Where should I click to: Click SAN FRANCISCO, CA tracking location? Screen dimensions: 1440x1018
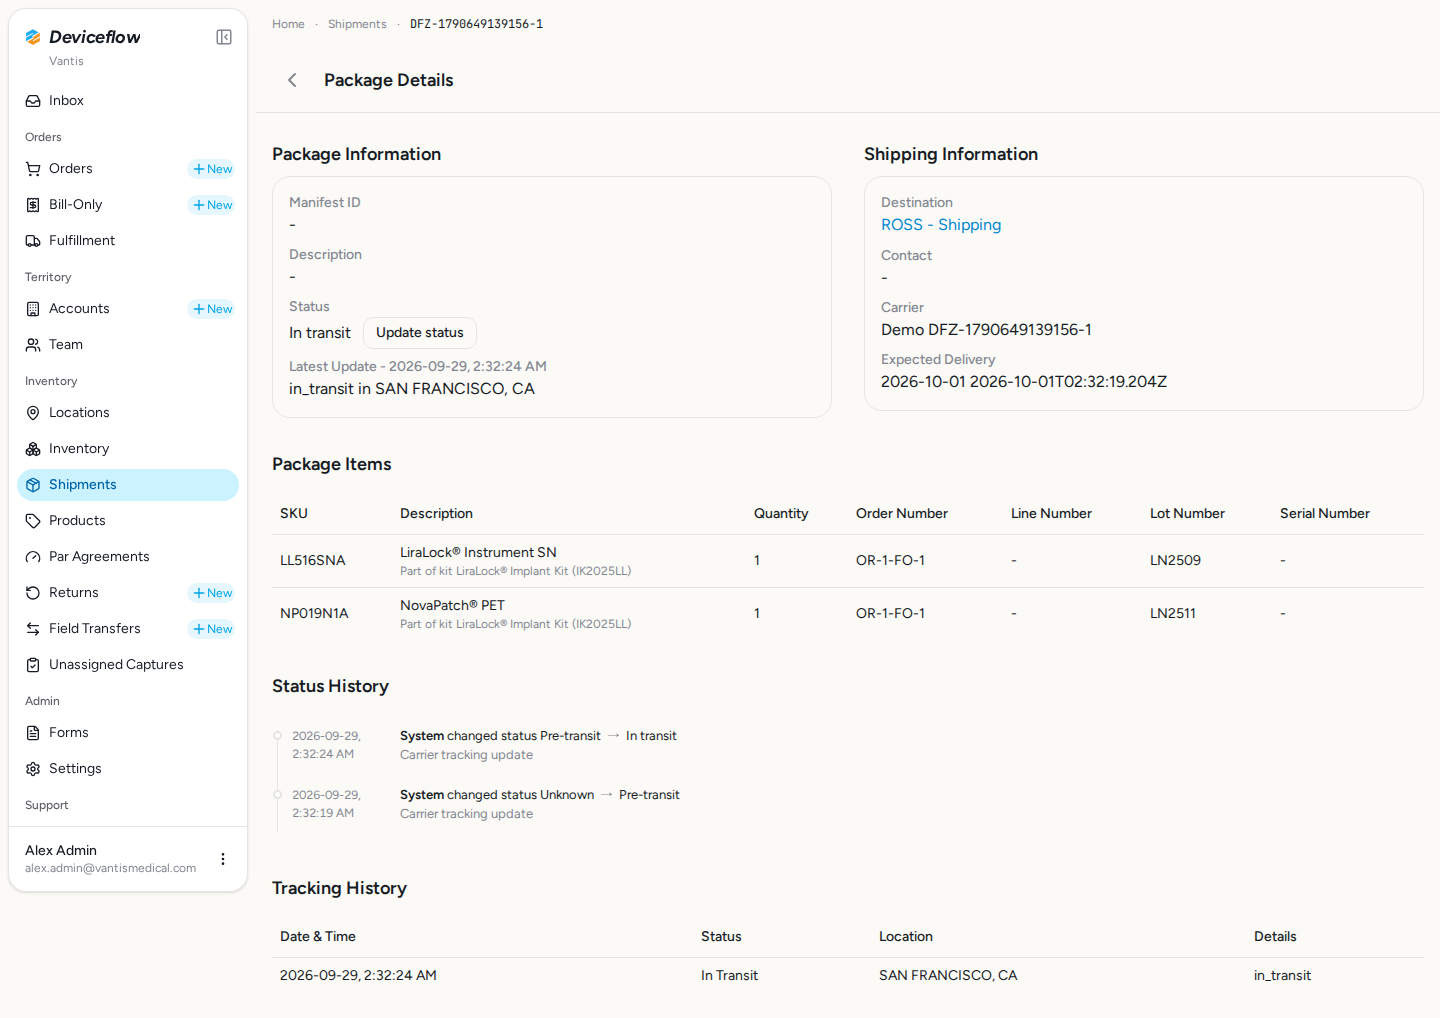tap(948, 976)
